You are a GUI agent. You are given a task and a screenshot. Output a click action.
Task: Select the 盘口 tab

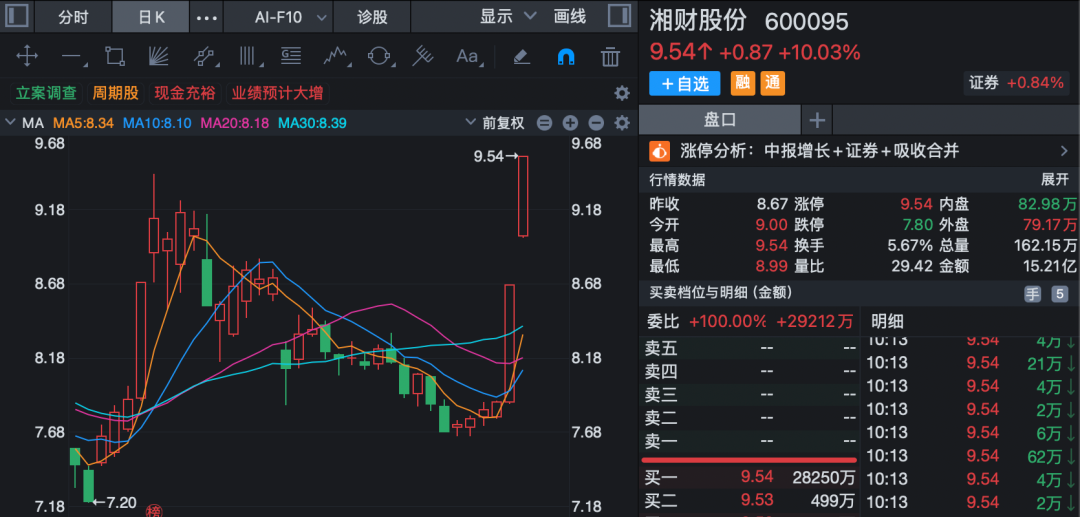[x=720, y=120]
